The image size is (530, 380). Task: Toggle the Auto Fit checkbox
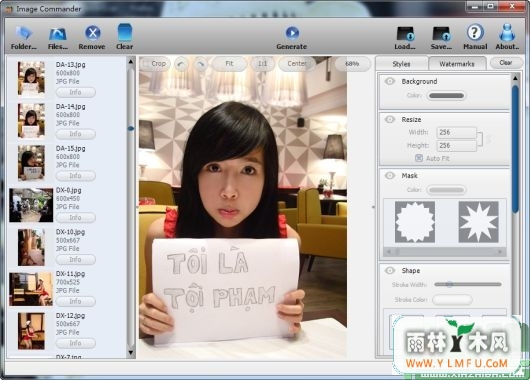pyautogui.click(x=419, y=158)
